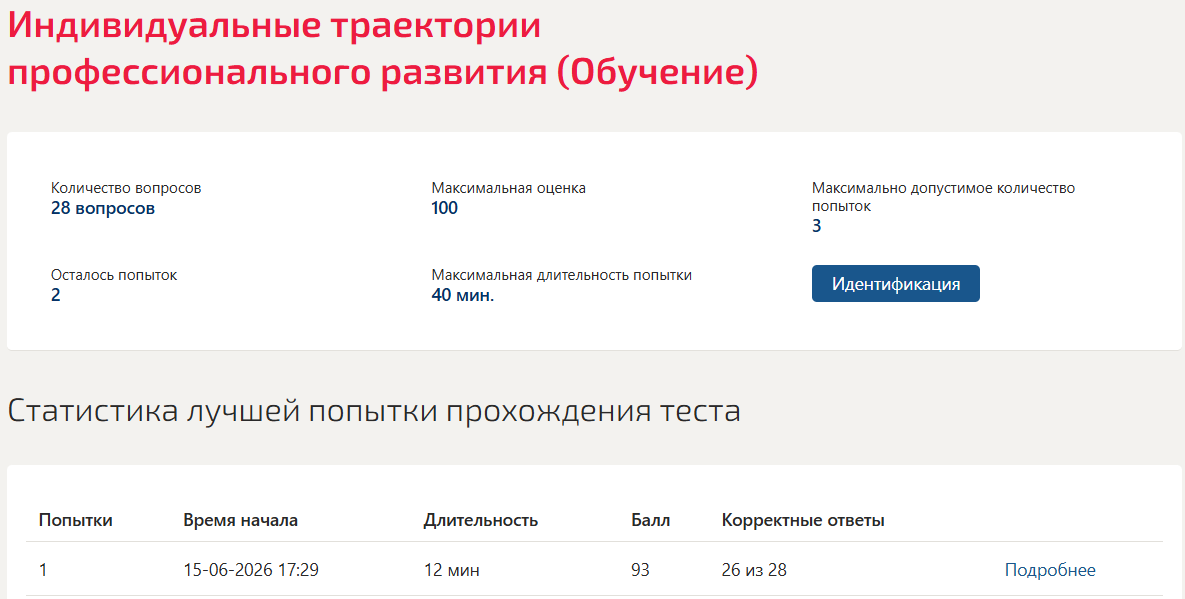Click the Длительность column header
1185x599 pixels.
[x=481, y=520]
